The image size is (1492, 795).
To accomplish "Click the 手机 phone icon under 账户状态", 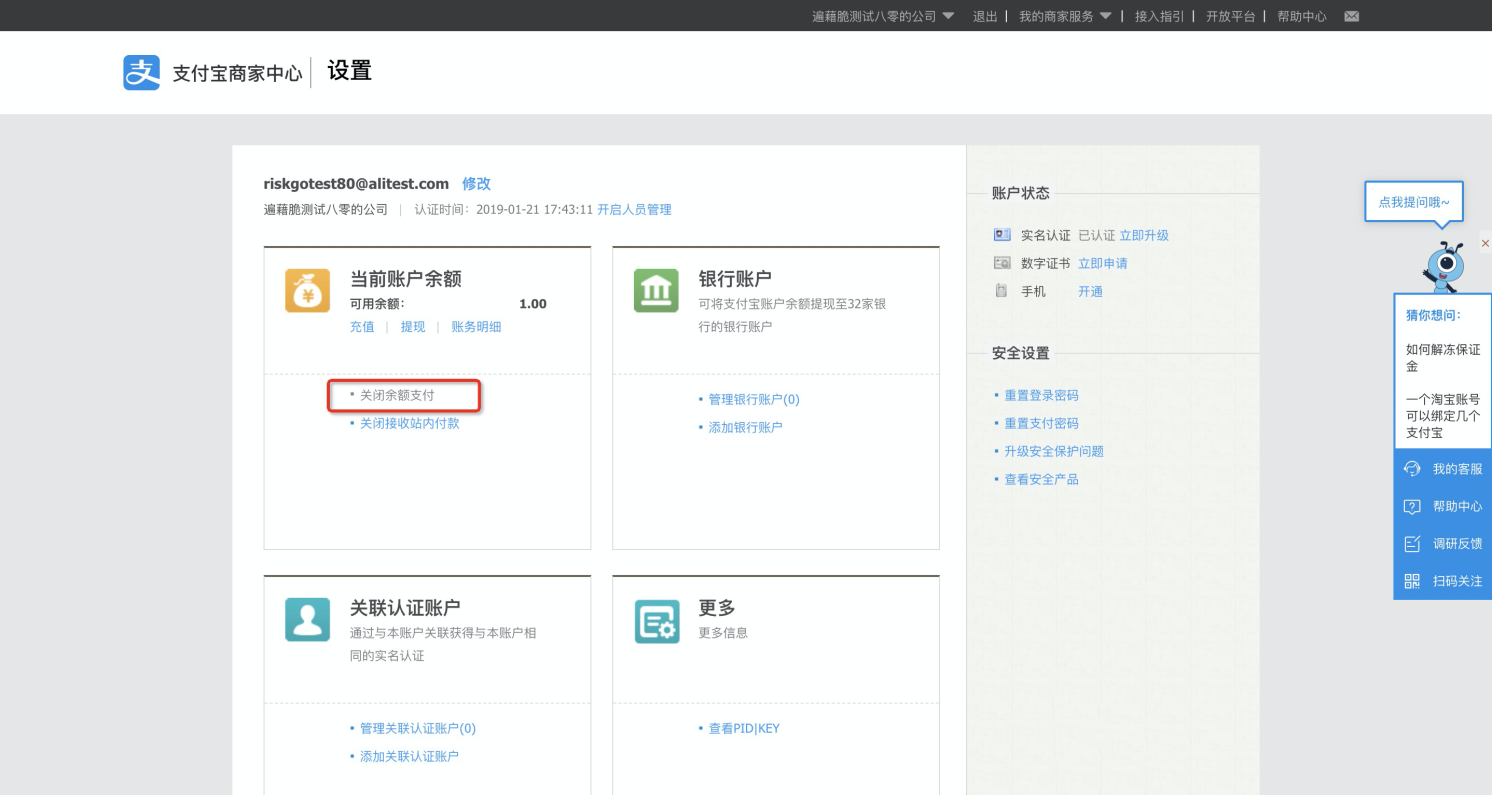I will [x=1001, y=291].
